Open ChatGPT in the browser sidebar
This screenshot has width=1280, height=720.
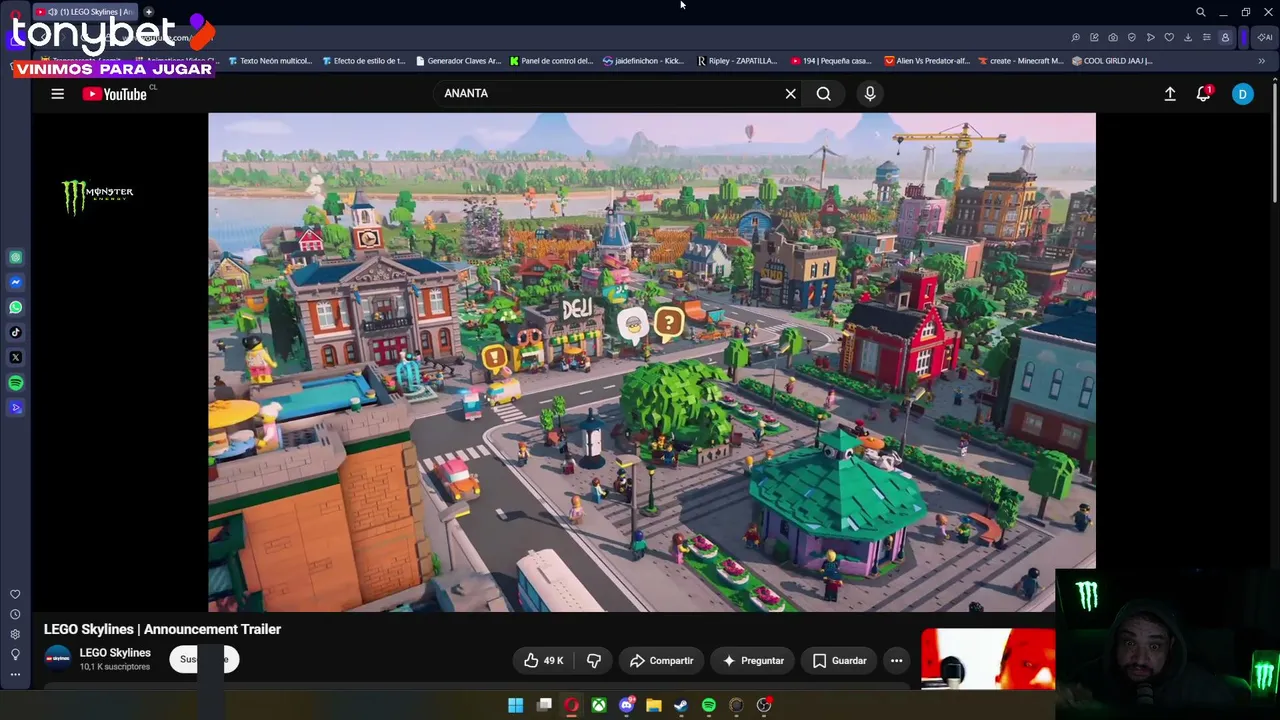pos(15,258)
